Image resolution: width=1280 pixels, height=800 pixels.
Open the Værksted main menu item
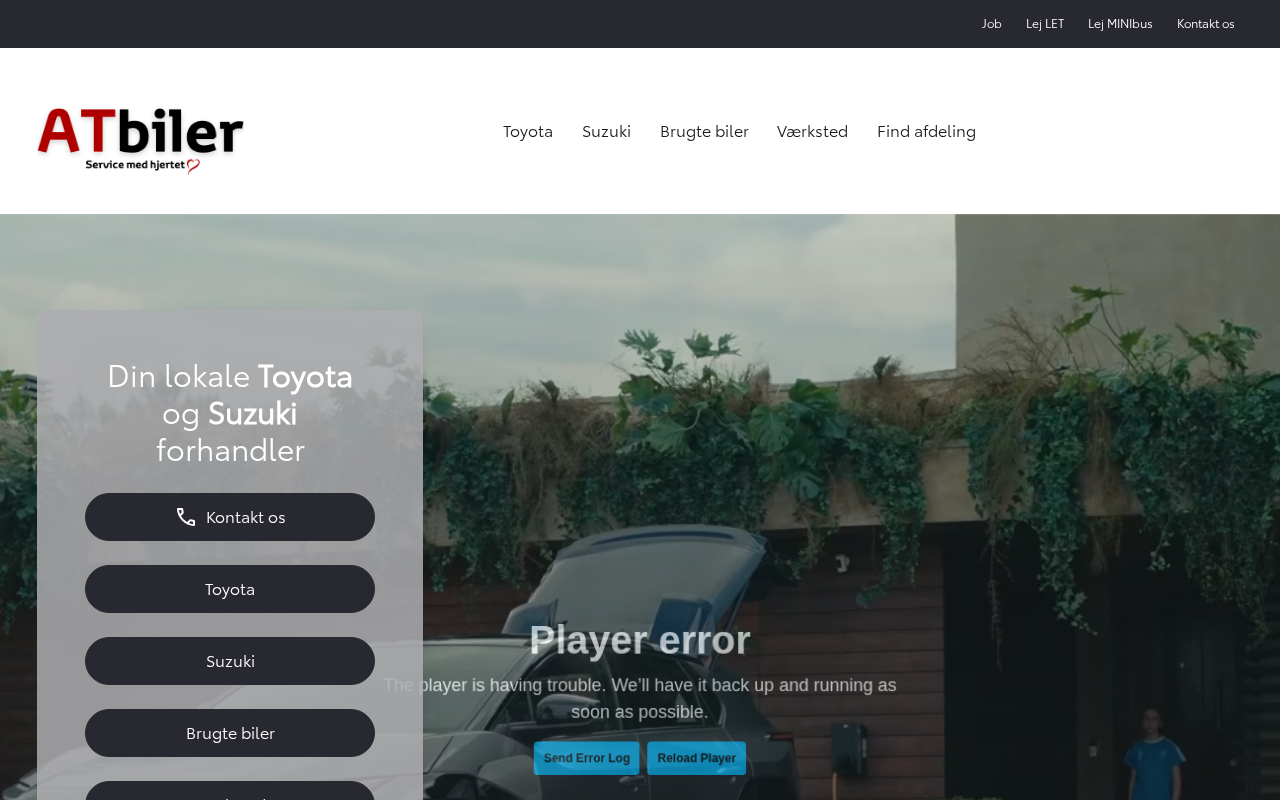click(812, 131)
